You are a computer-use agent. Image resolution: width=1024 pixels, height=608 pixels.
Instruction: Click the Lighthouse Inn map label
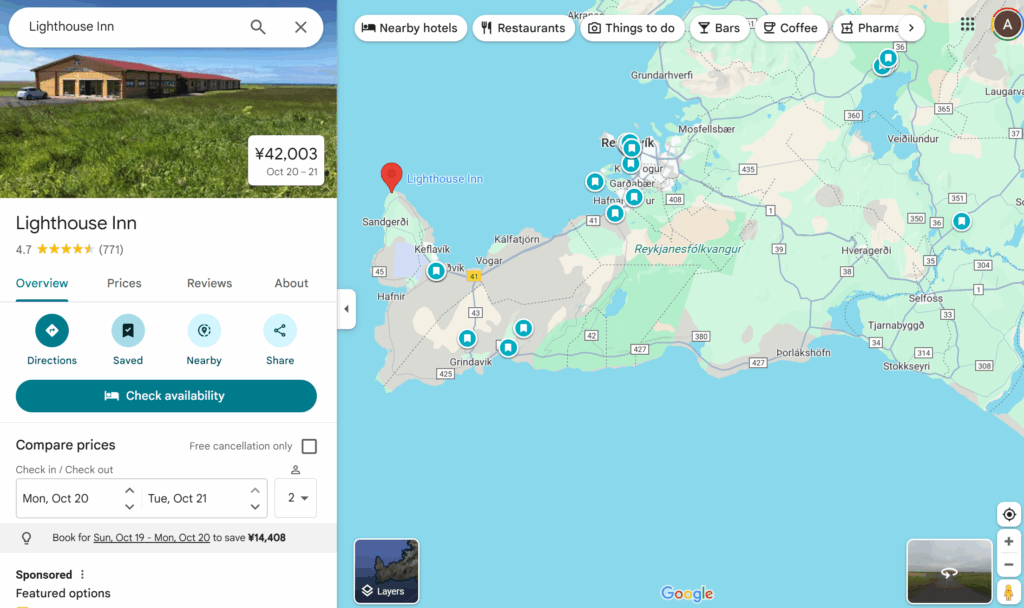[x=445, y=179]
